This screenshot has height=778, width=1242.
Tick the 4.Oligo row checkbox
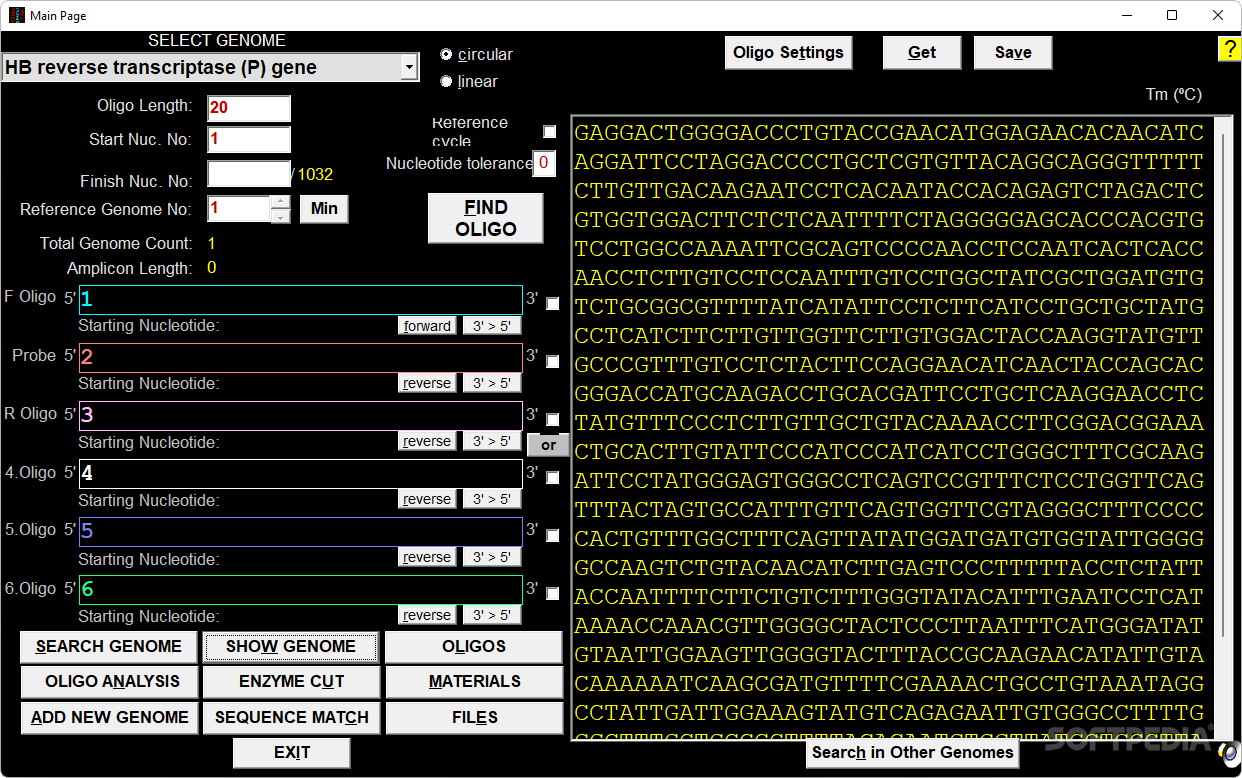coord(553,478)
